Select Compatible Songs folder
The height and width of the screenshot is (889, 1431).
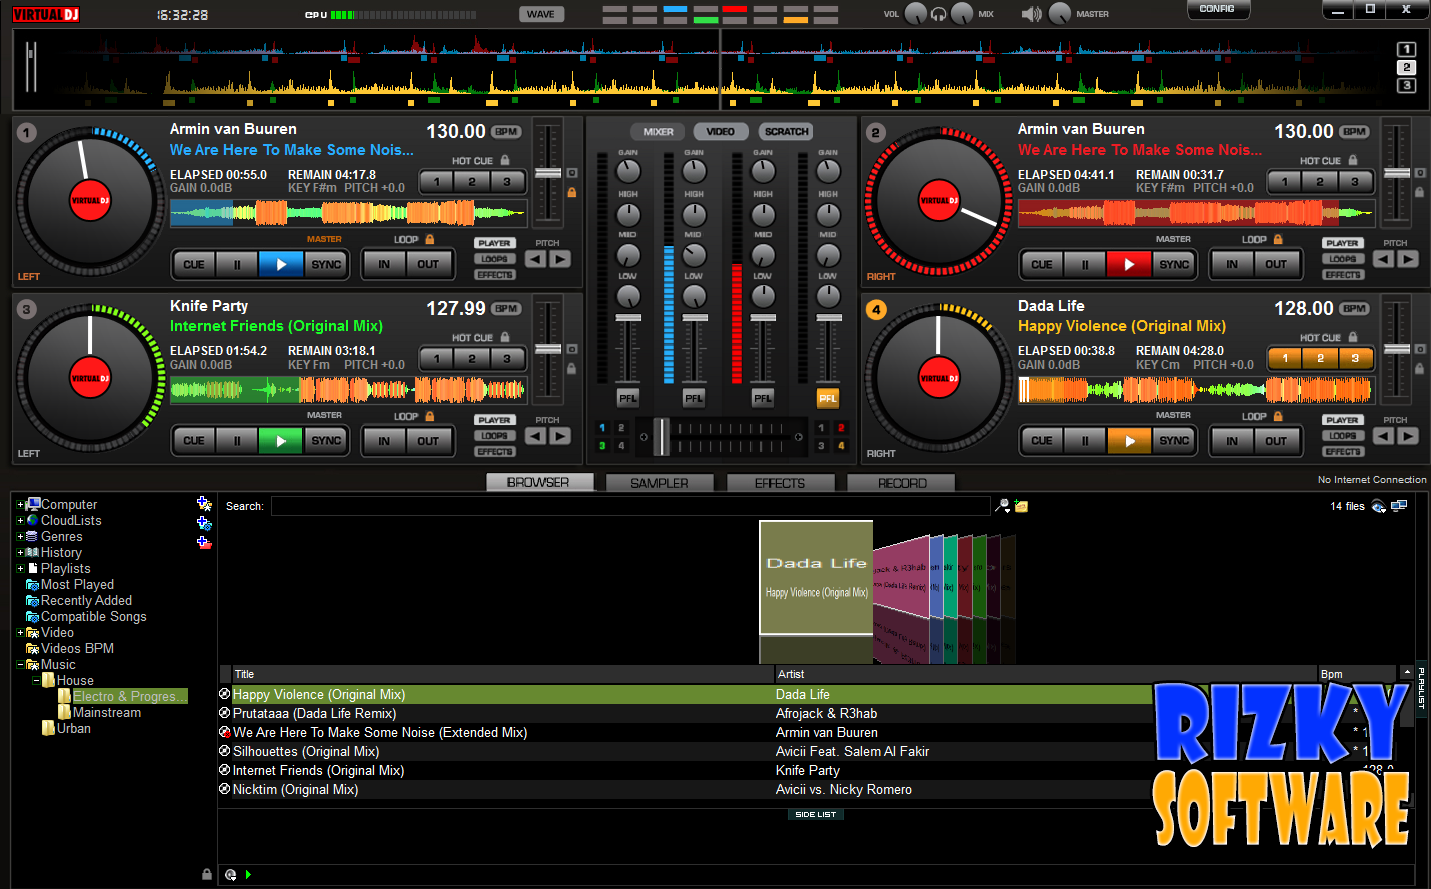(x=93, y=617)
